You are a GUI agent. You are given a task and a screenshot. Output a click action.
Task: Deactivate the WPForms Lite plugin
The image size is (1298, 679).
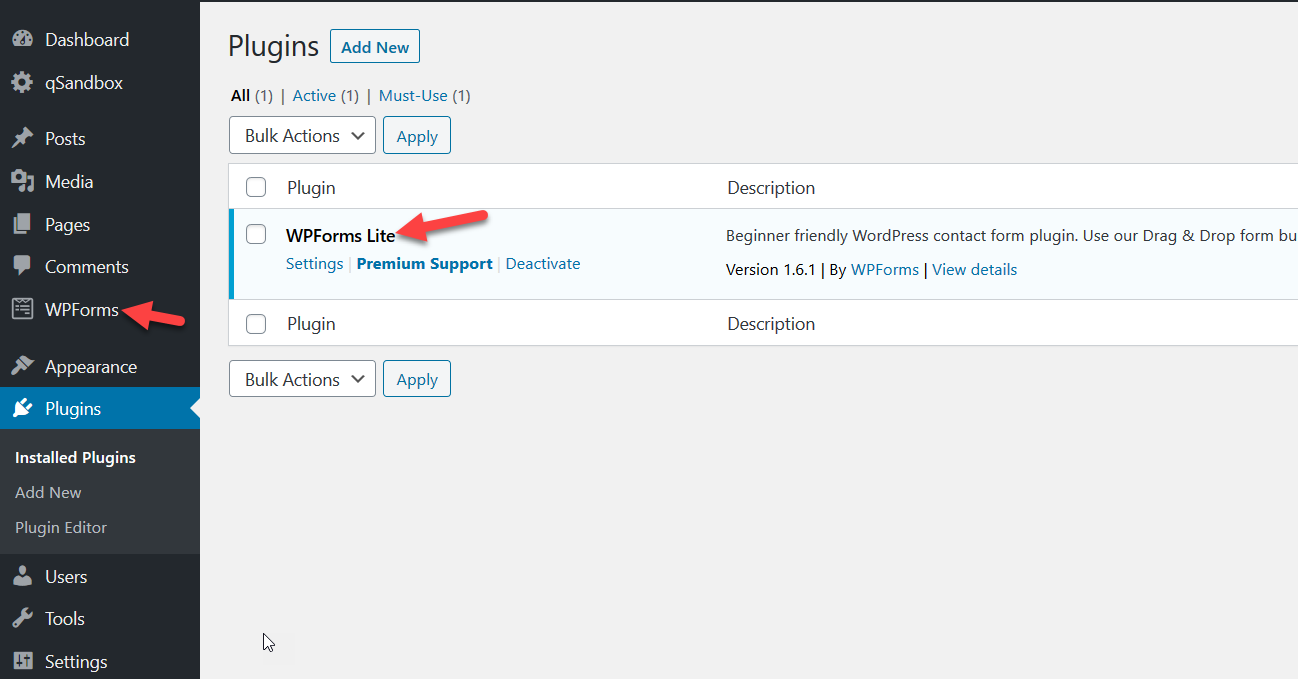(543, 264)
